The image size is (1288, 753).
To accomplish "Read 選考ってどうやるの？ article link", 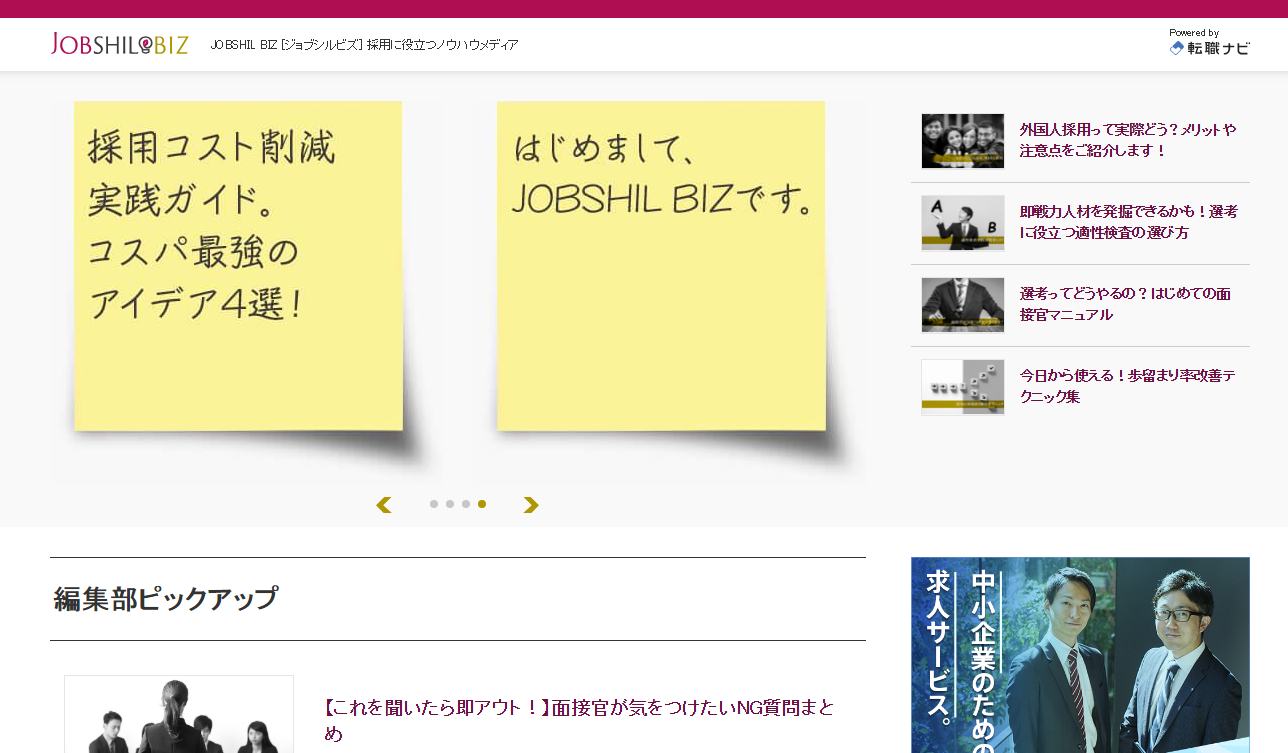I will pyautogui.click(x=1125, y=305).
